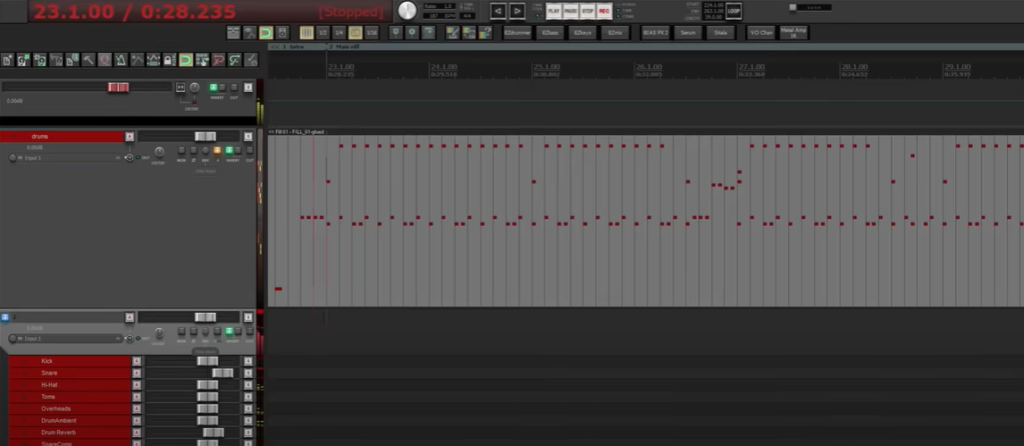Click the drums track pan knob

click(159, 151)
